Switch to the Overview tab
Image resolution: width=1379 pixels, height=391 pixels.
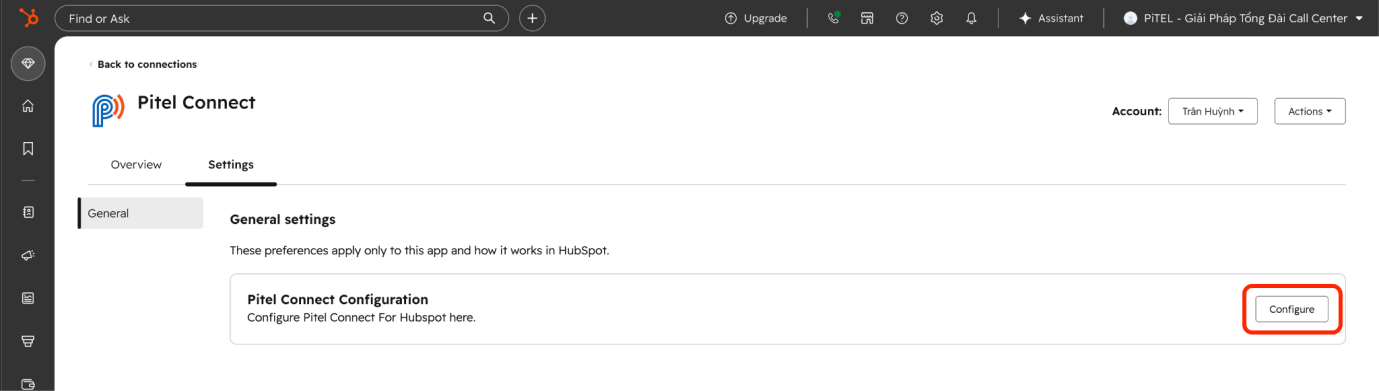(x=136, y=165)
